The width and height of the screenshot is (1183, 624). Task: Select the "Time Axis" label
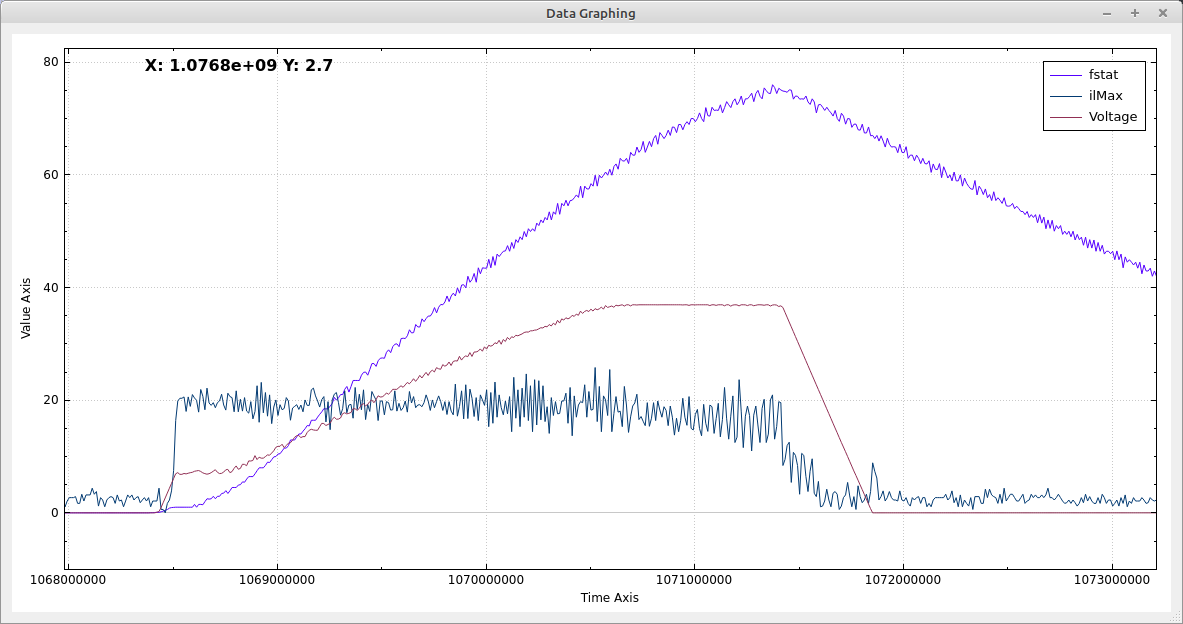609,598
